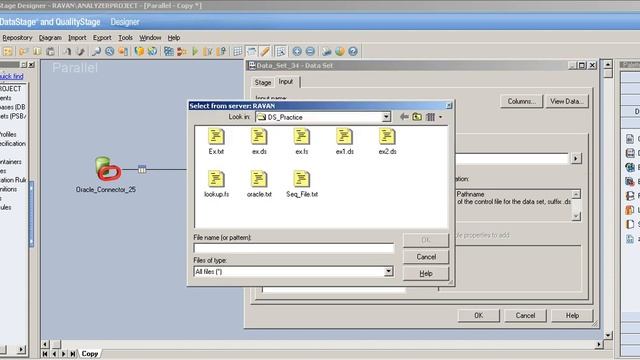Open the Diagram menu
Viewport: 640px width, 360px height.
point(50,38)
